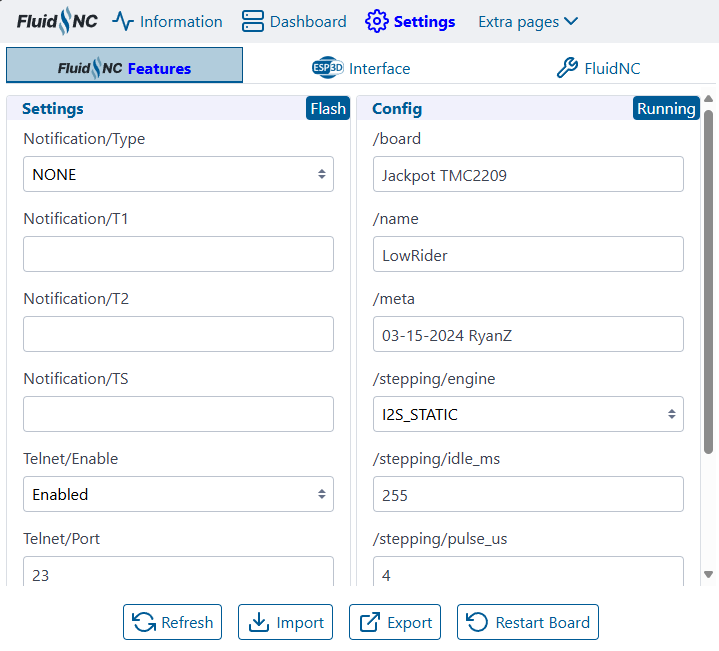
Task: Expand the Extra pages menu
Action: [528, 22]
